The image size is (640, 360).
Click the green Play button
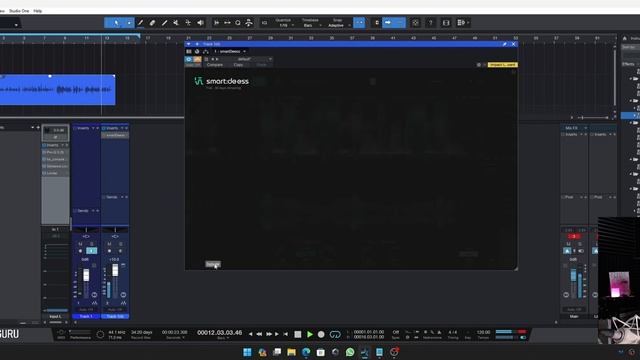310,334
